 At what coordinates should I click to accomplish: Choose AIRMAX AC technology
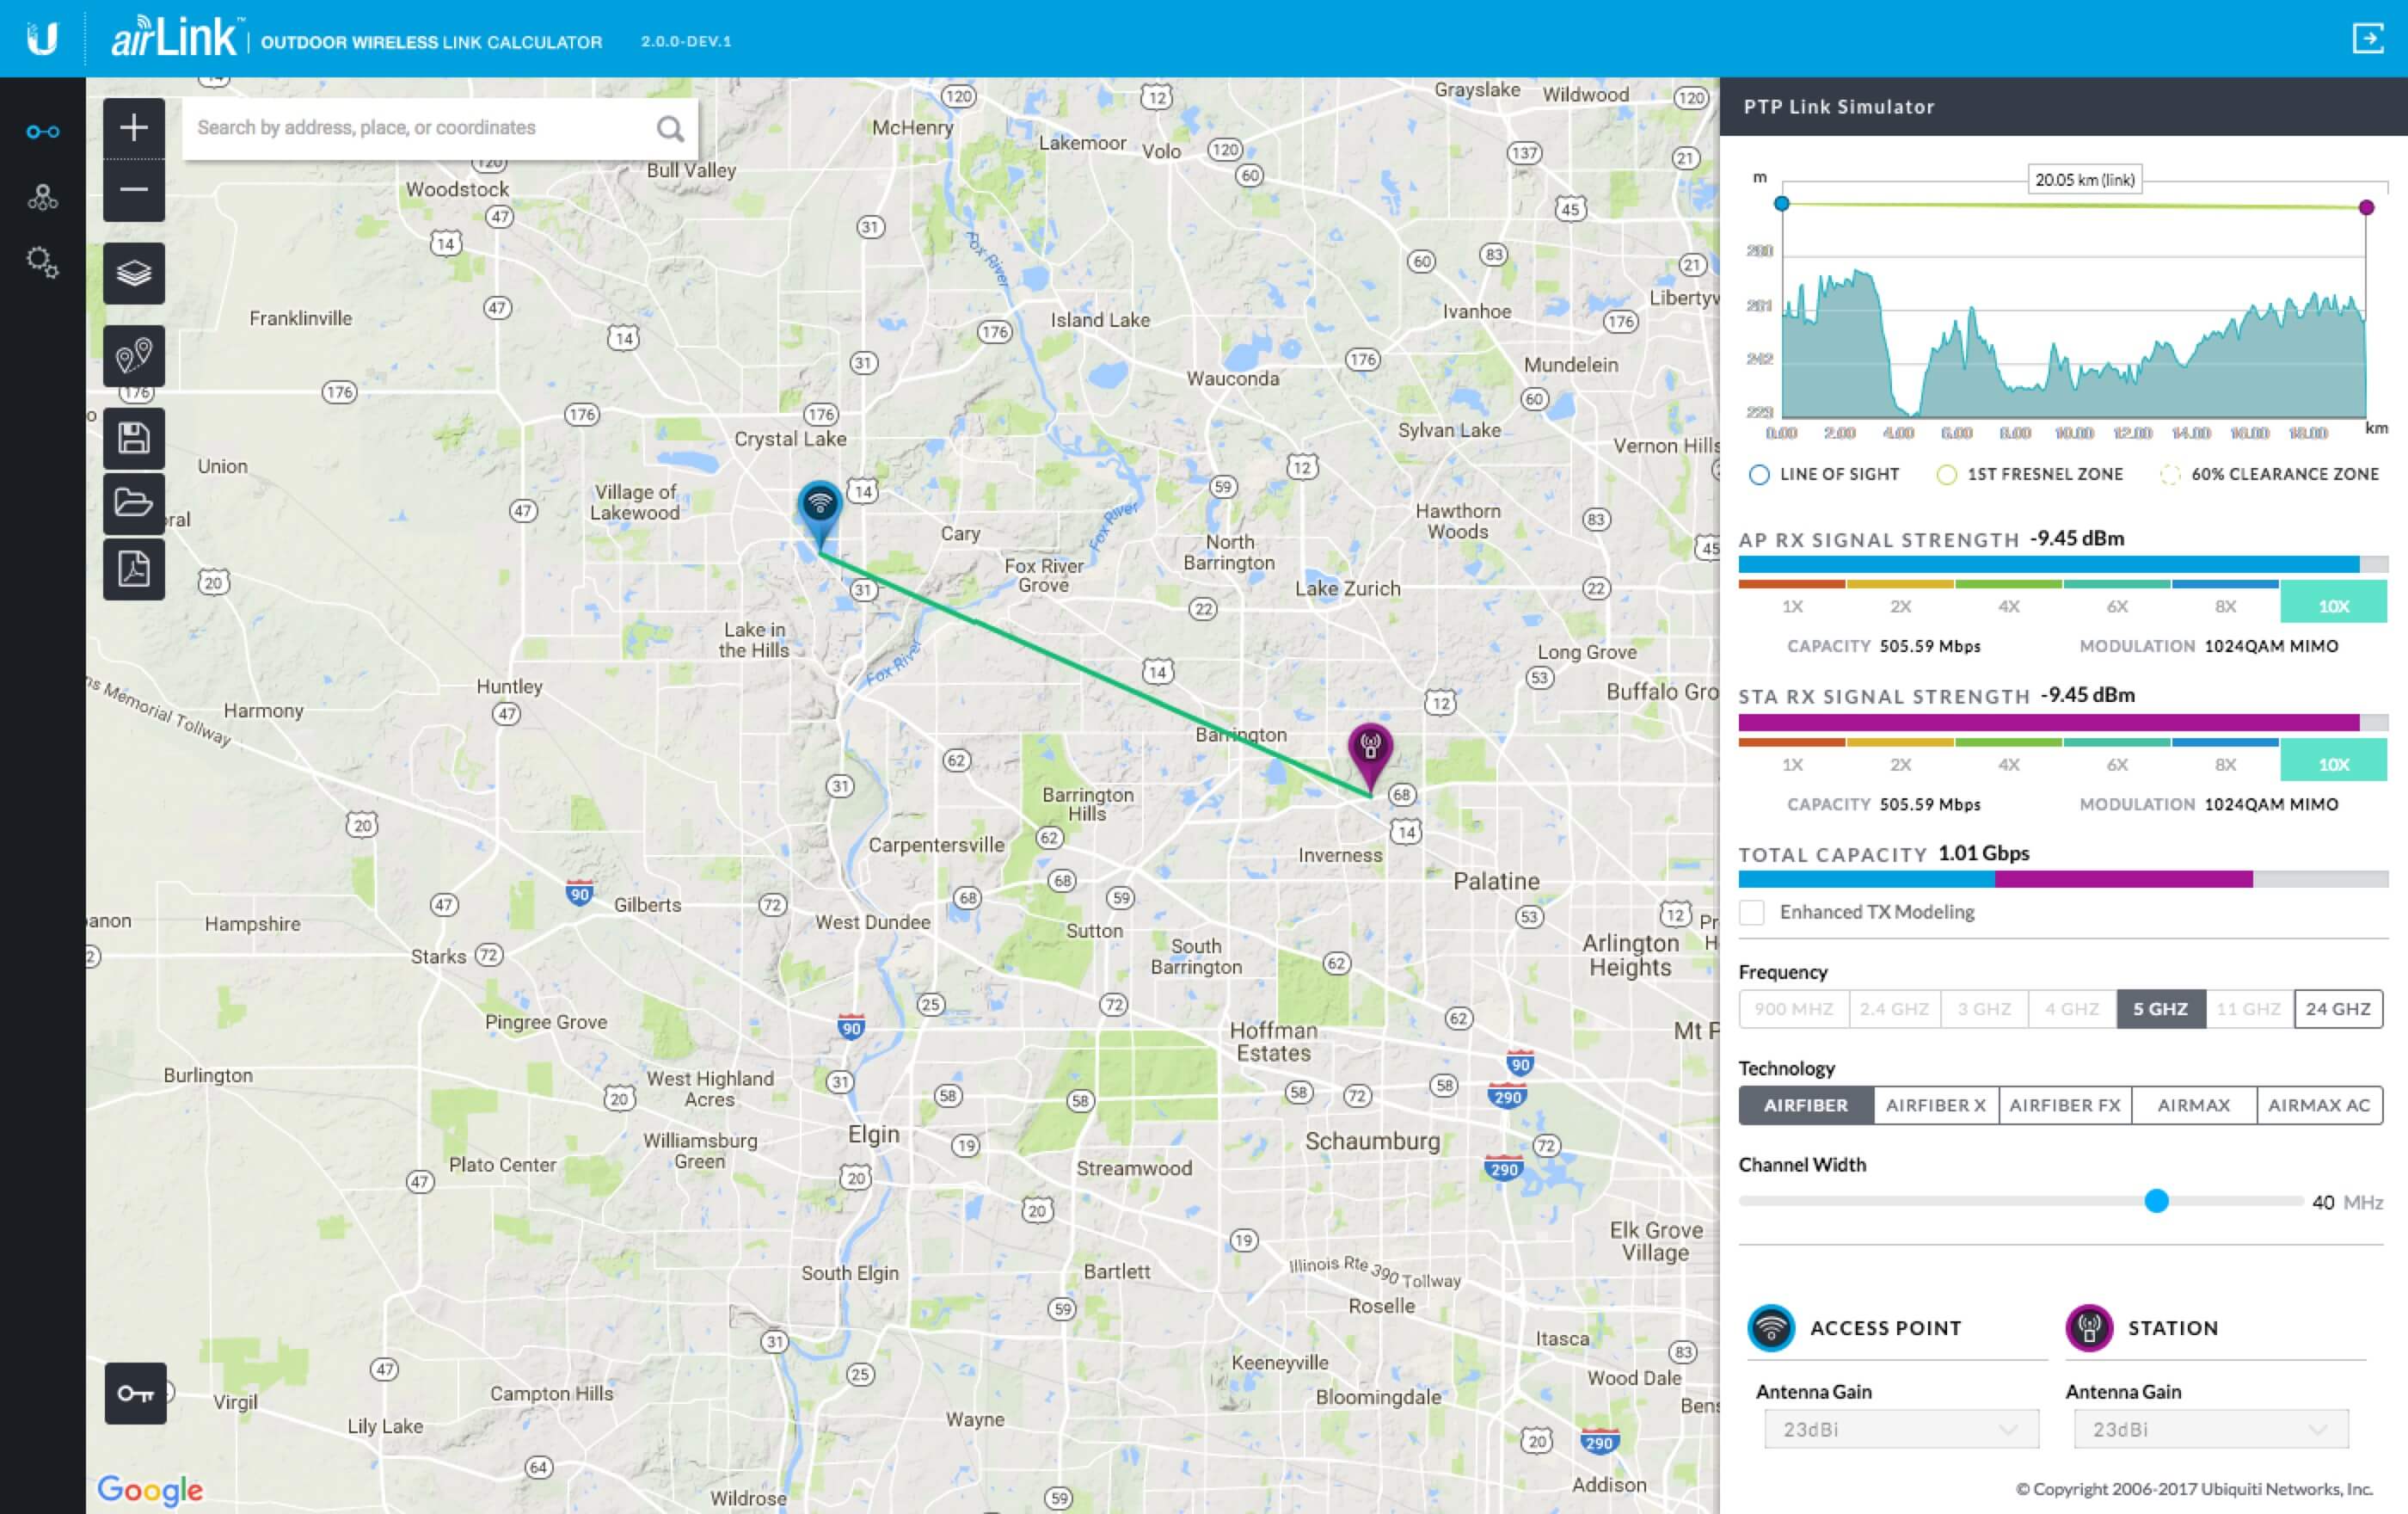[2319, 1105]
